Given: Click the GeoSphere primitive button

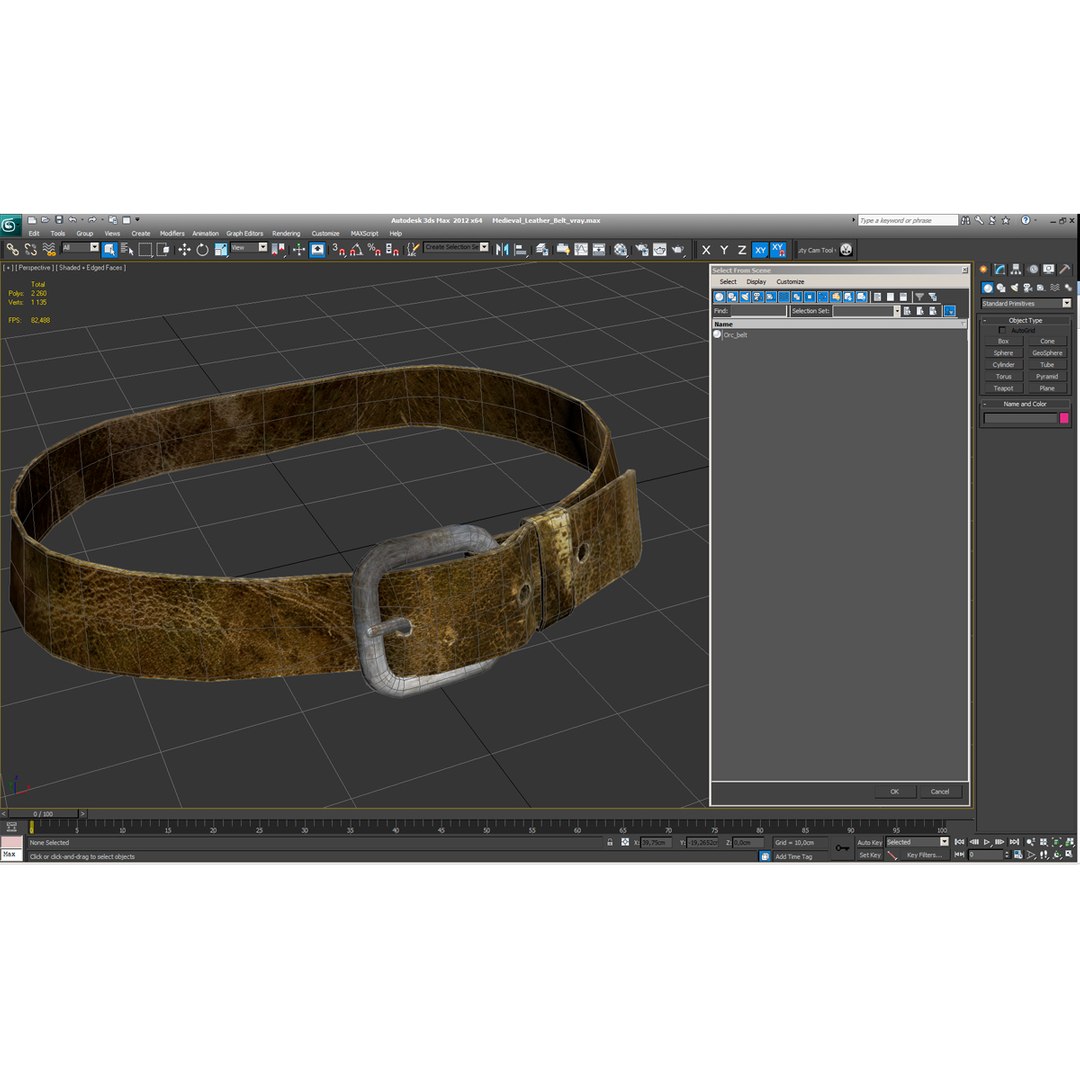Looking at the screenshot, I should pyautogui.click(x=1047, y=353).
